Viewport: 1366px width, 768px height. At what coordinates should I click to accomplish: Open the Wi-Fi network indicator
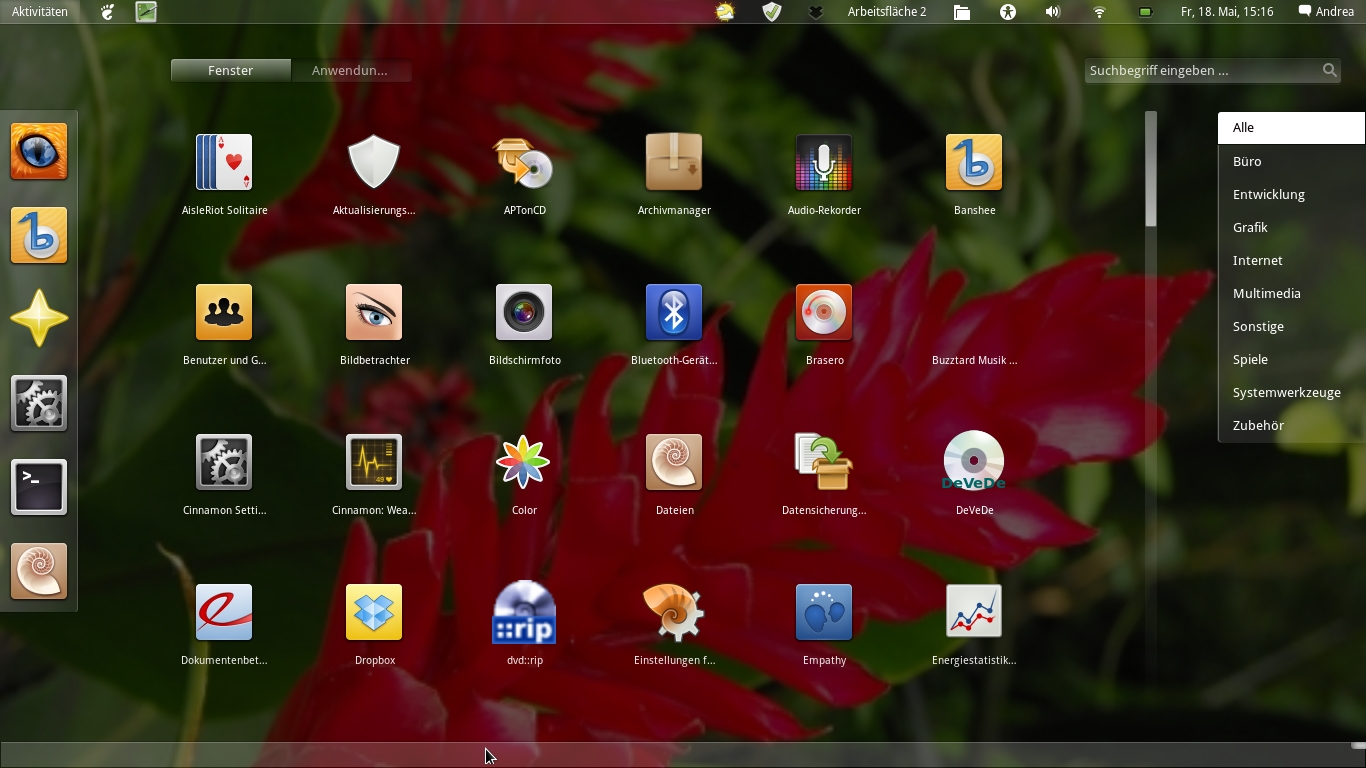tap(1099, 12)
